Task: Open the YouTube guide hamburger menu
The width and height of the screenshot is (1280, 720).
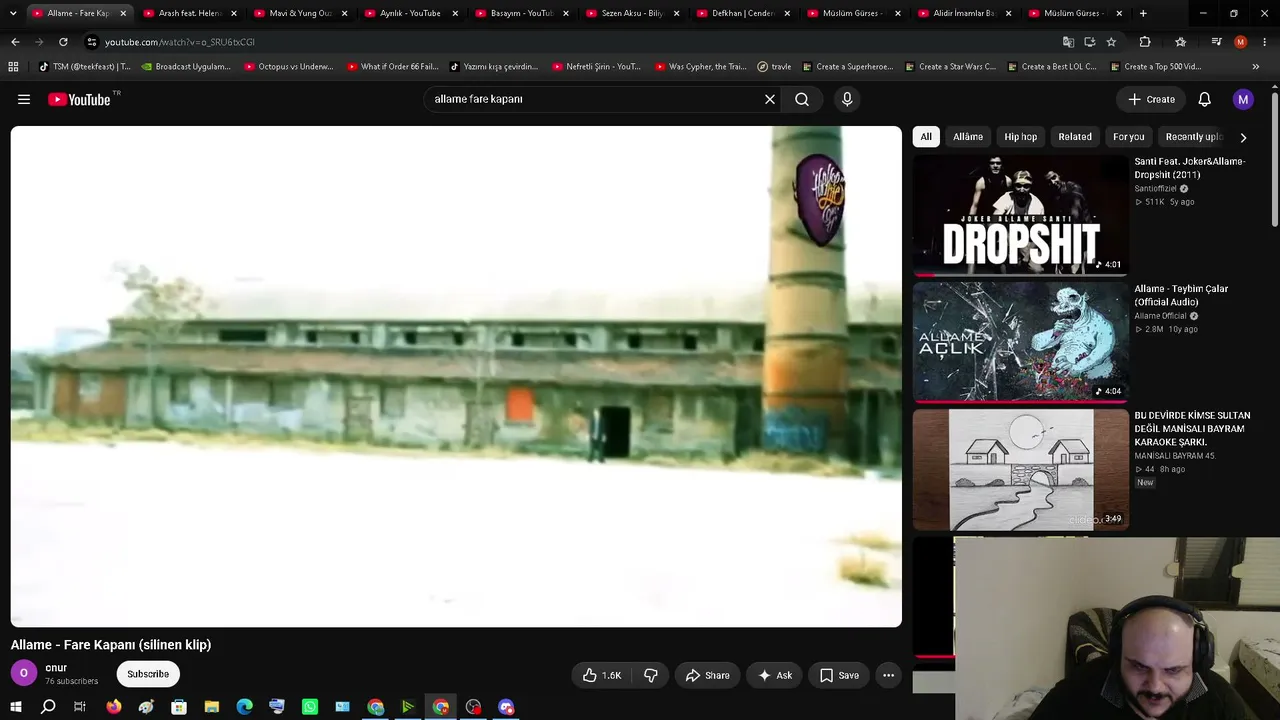Action: pyautogui.click(x=24, y=99)
